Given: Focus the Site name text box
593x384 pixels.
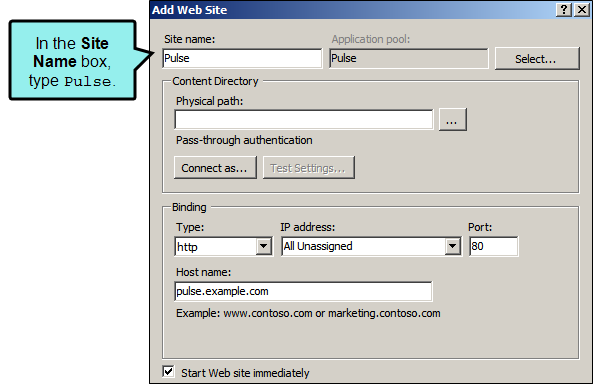Looking at the screenshot, I should [242, 59].
